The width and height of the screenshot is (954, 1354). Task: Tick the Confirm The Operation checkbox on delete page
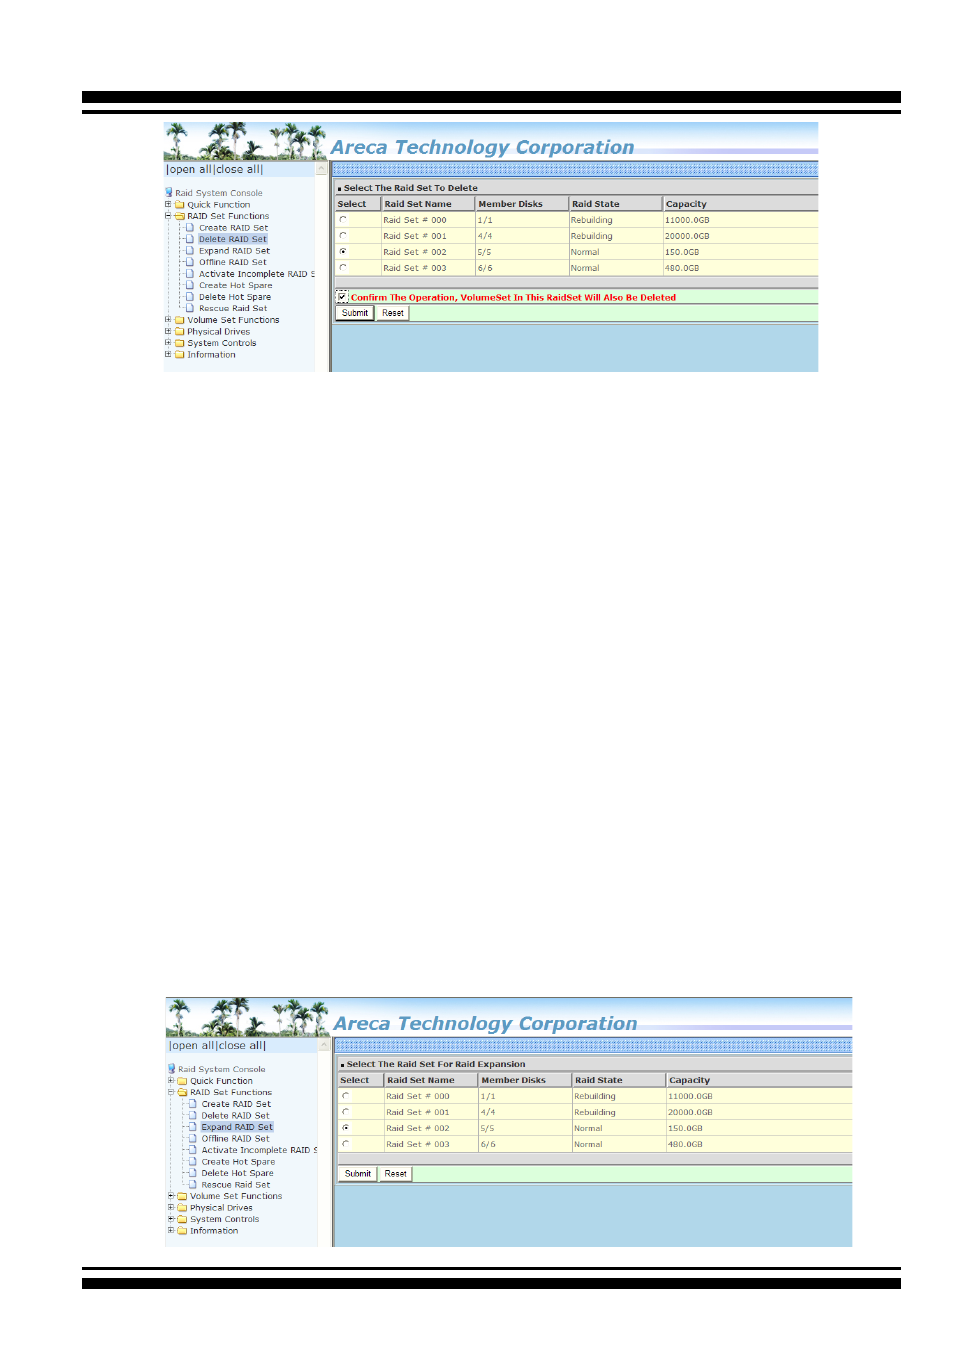pos(343,297)
